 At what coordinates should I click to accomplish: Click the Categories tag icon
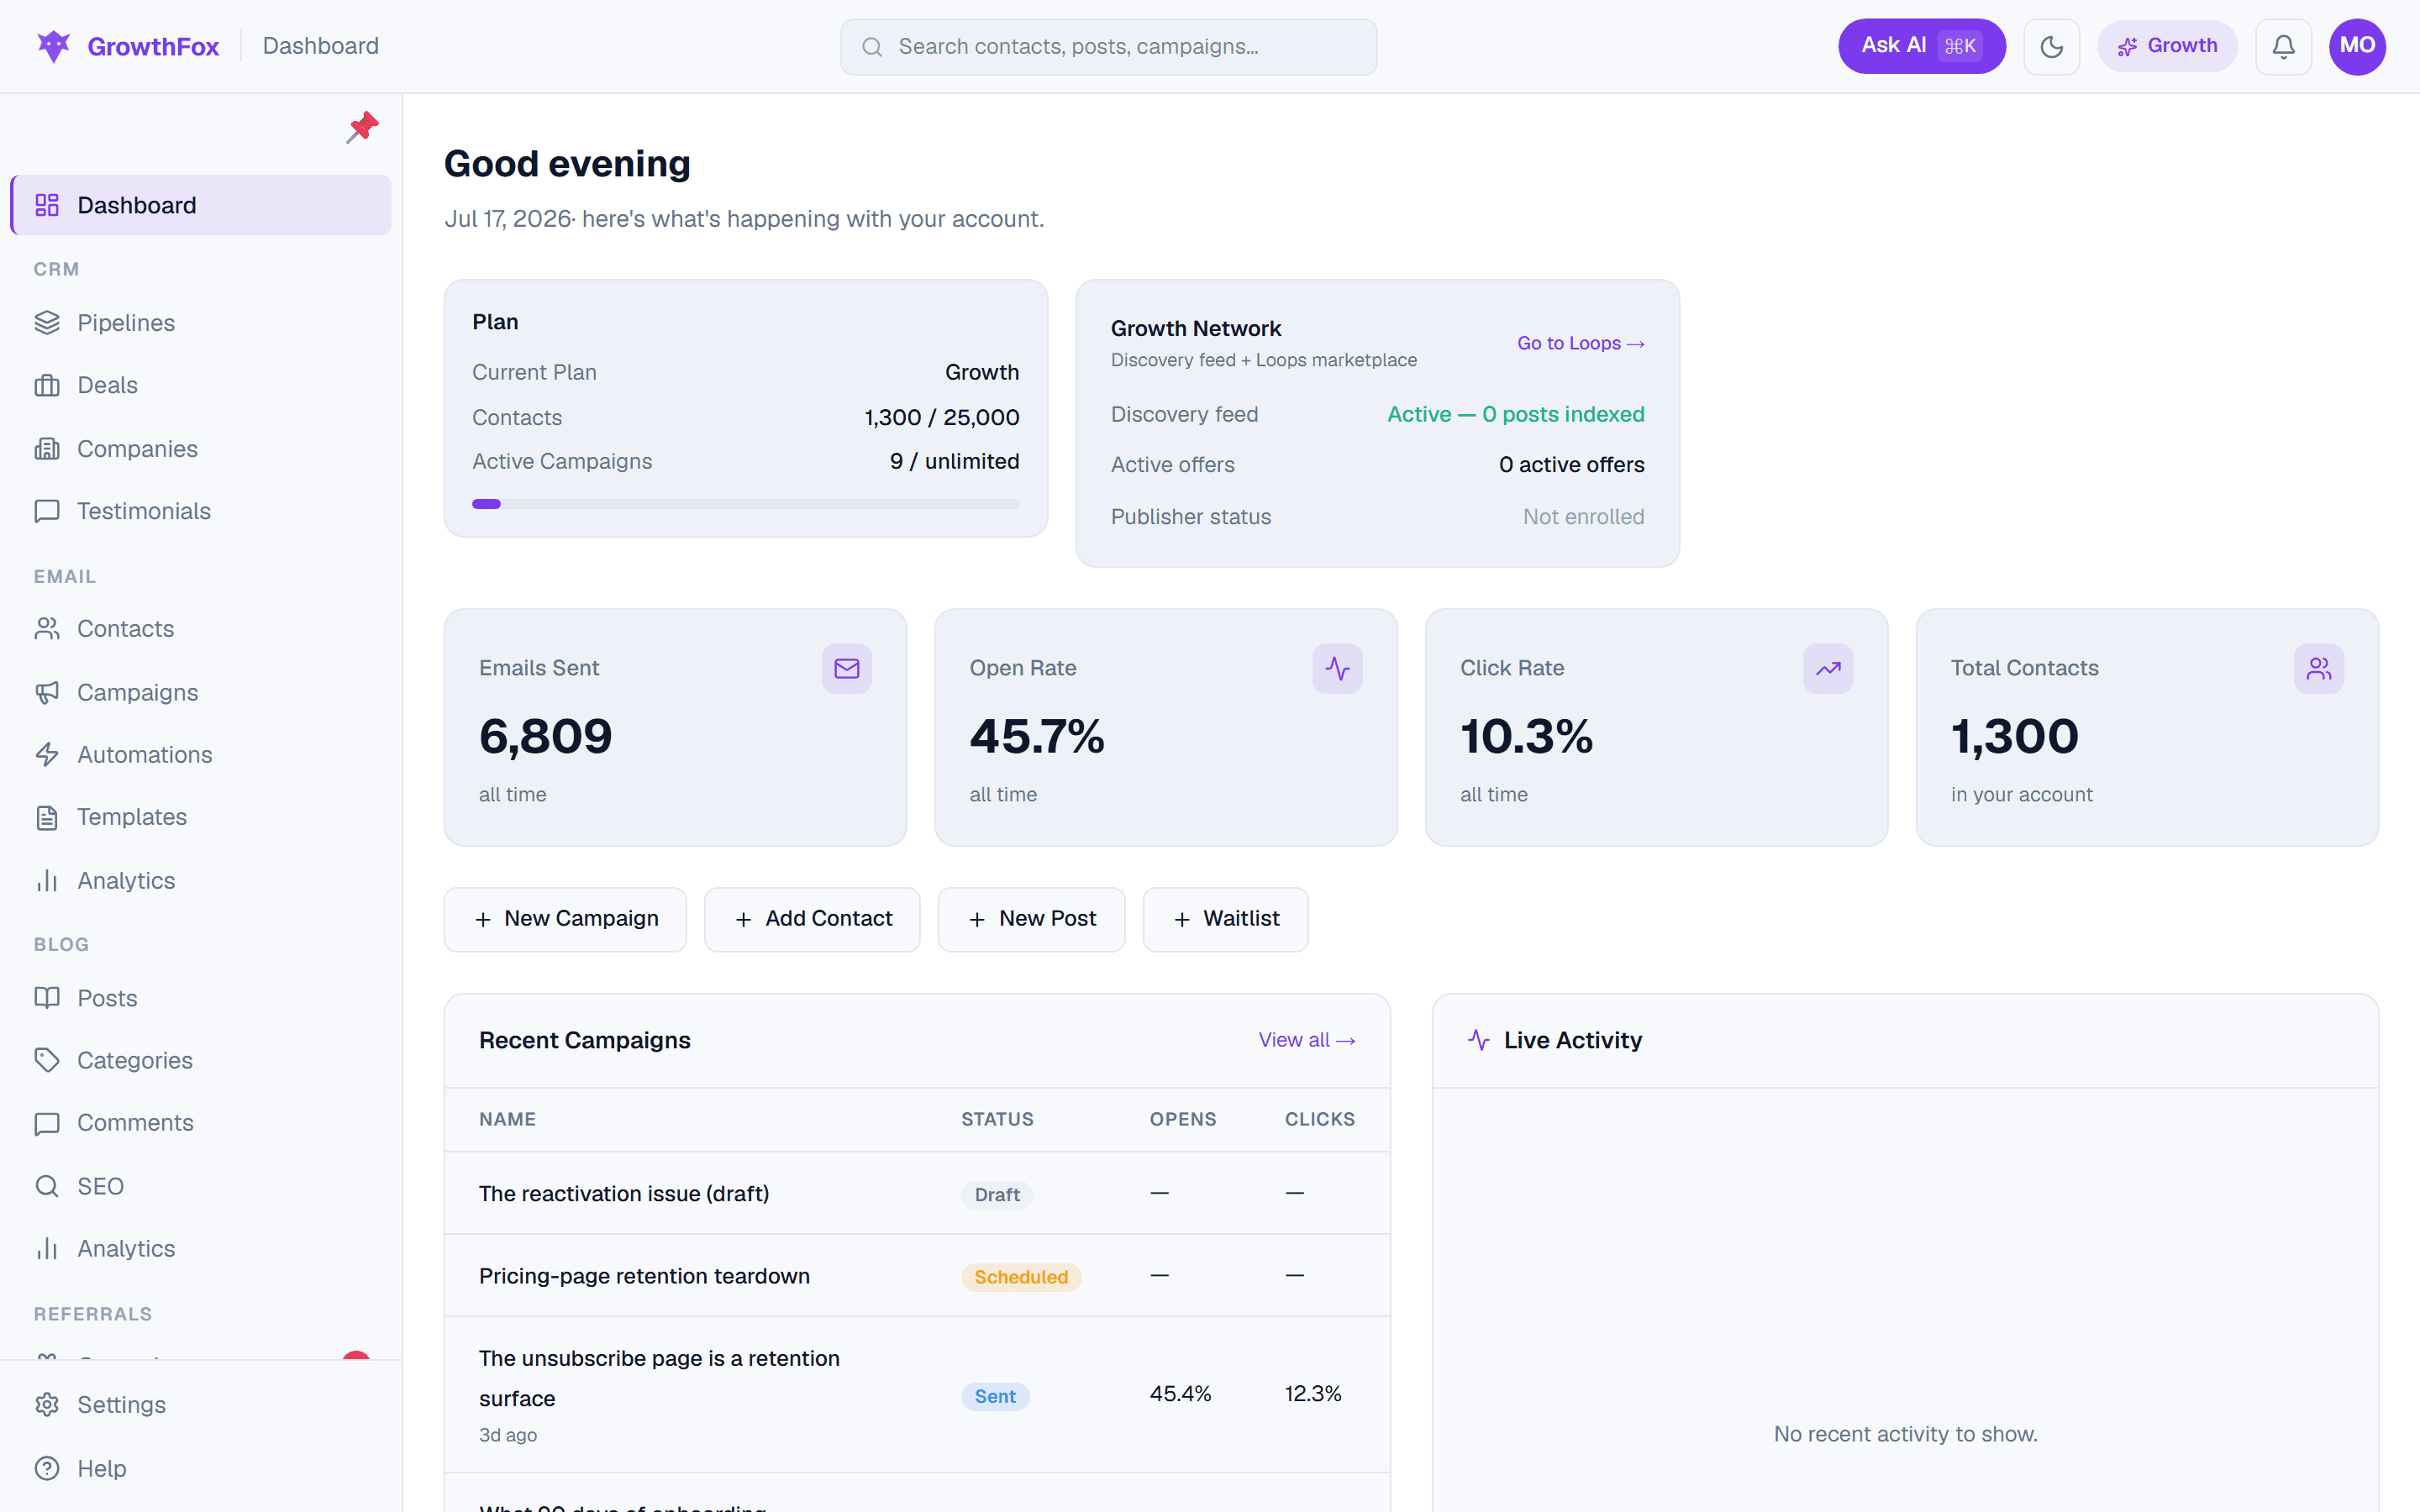(47, 1060)
